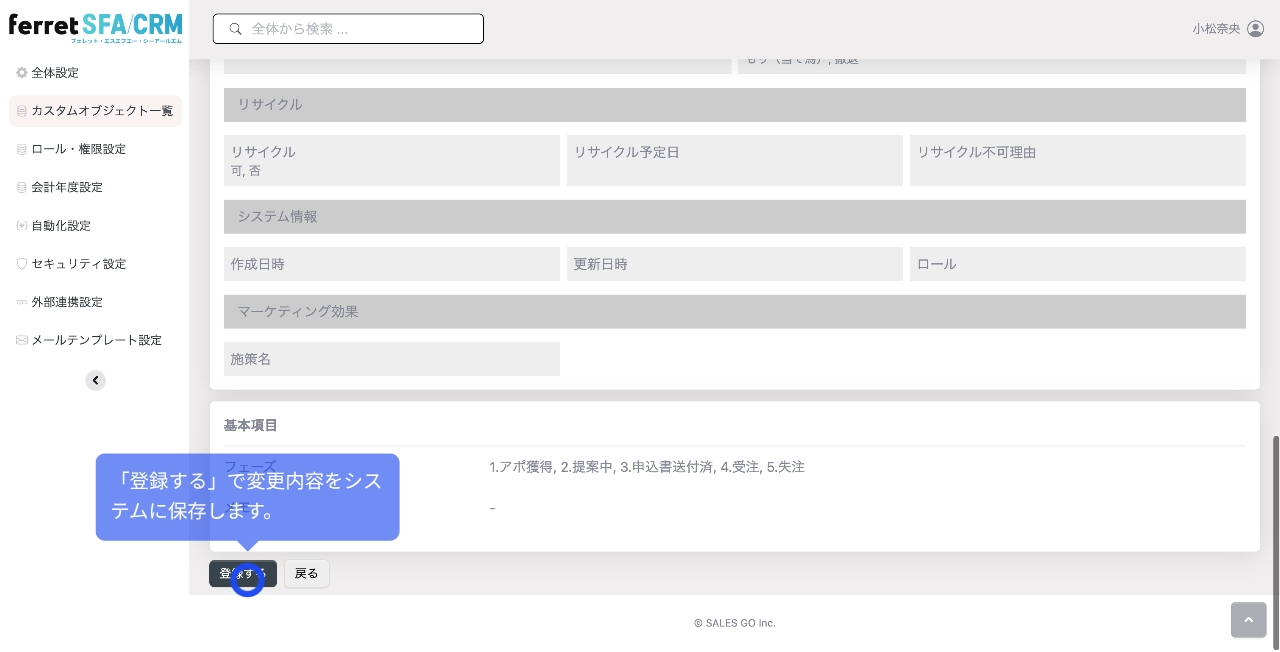This screenshot has width=1280, height=652.
Task: Click the magnifier icon in the search box
Action: [236, 29]
